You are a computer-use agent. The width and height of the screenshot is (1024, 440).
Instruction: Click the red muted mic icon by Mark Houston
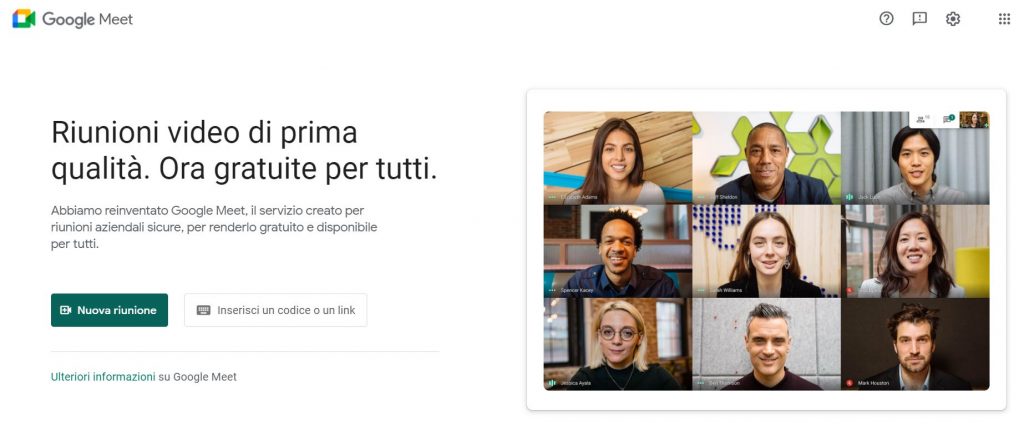(850, 383)
